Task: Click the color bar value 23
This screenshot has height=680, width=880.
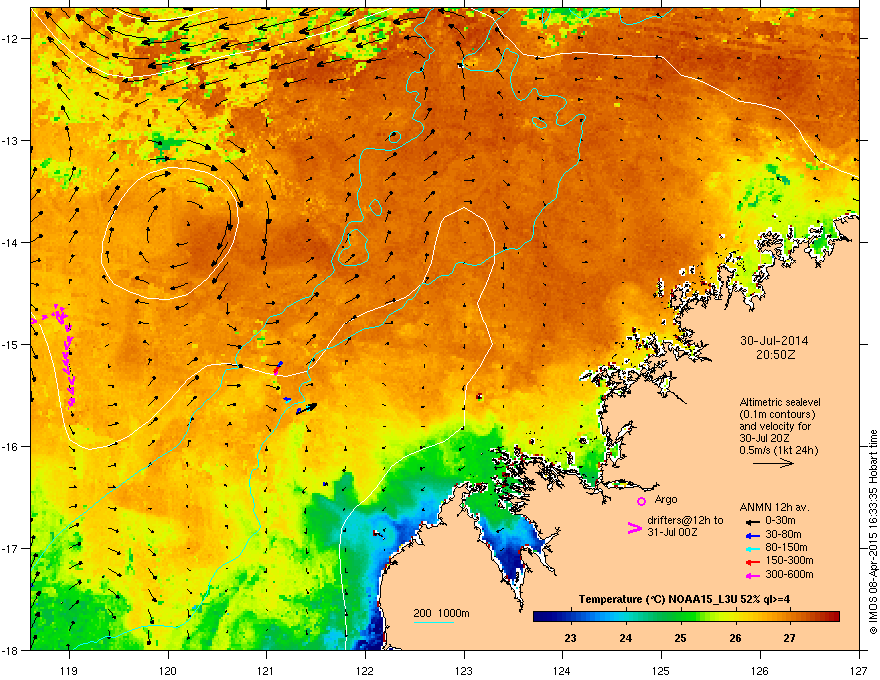Action: pos(570,638)
